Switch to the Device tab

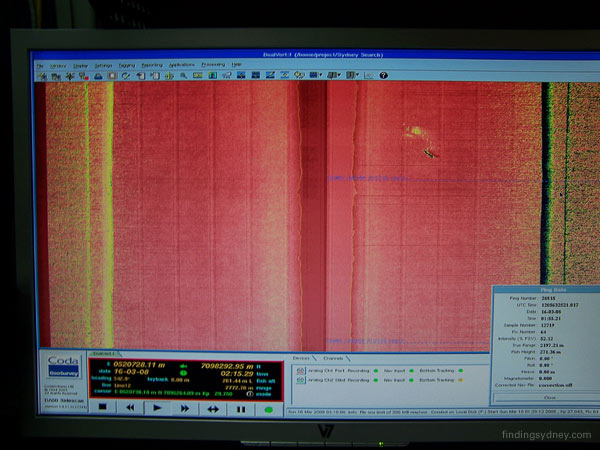(301, 358)
